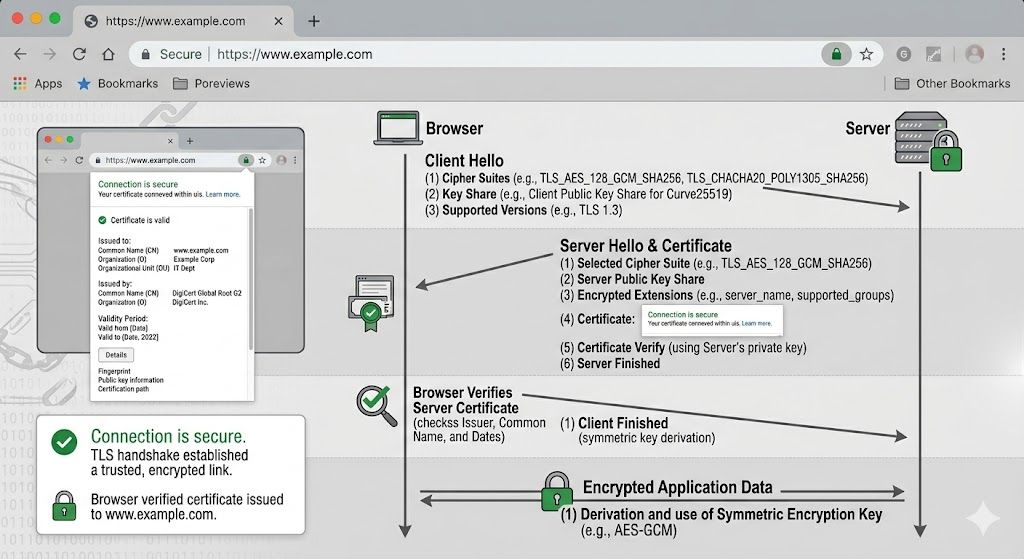Click the browser forward arrow
Viewport: 1024px width, 559px height.
coord(50,54)
